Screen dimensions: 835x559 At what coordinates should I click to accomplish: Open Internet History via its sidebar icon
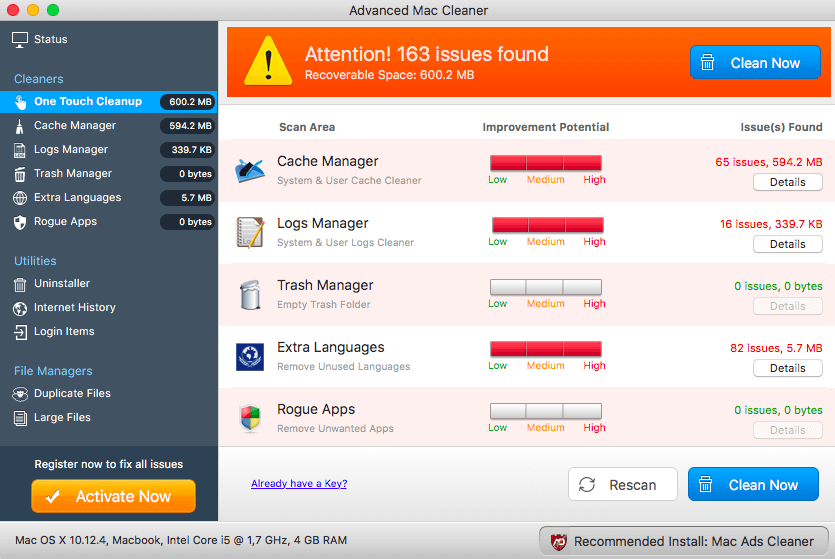(20, 308)
